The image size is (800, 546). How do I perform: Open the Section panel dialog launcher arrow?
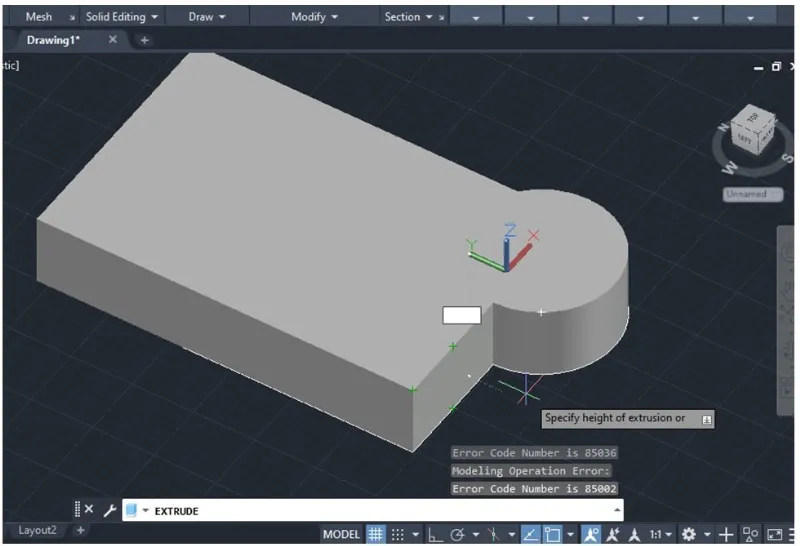pyautogui.click(x=441, y=17)
